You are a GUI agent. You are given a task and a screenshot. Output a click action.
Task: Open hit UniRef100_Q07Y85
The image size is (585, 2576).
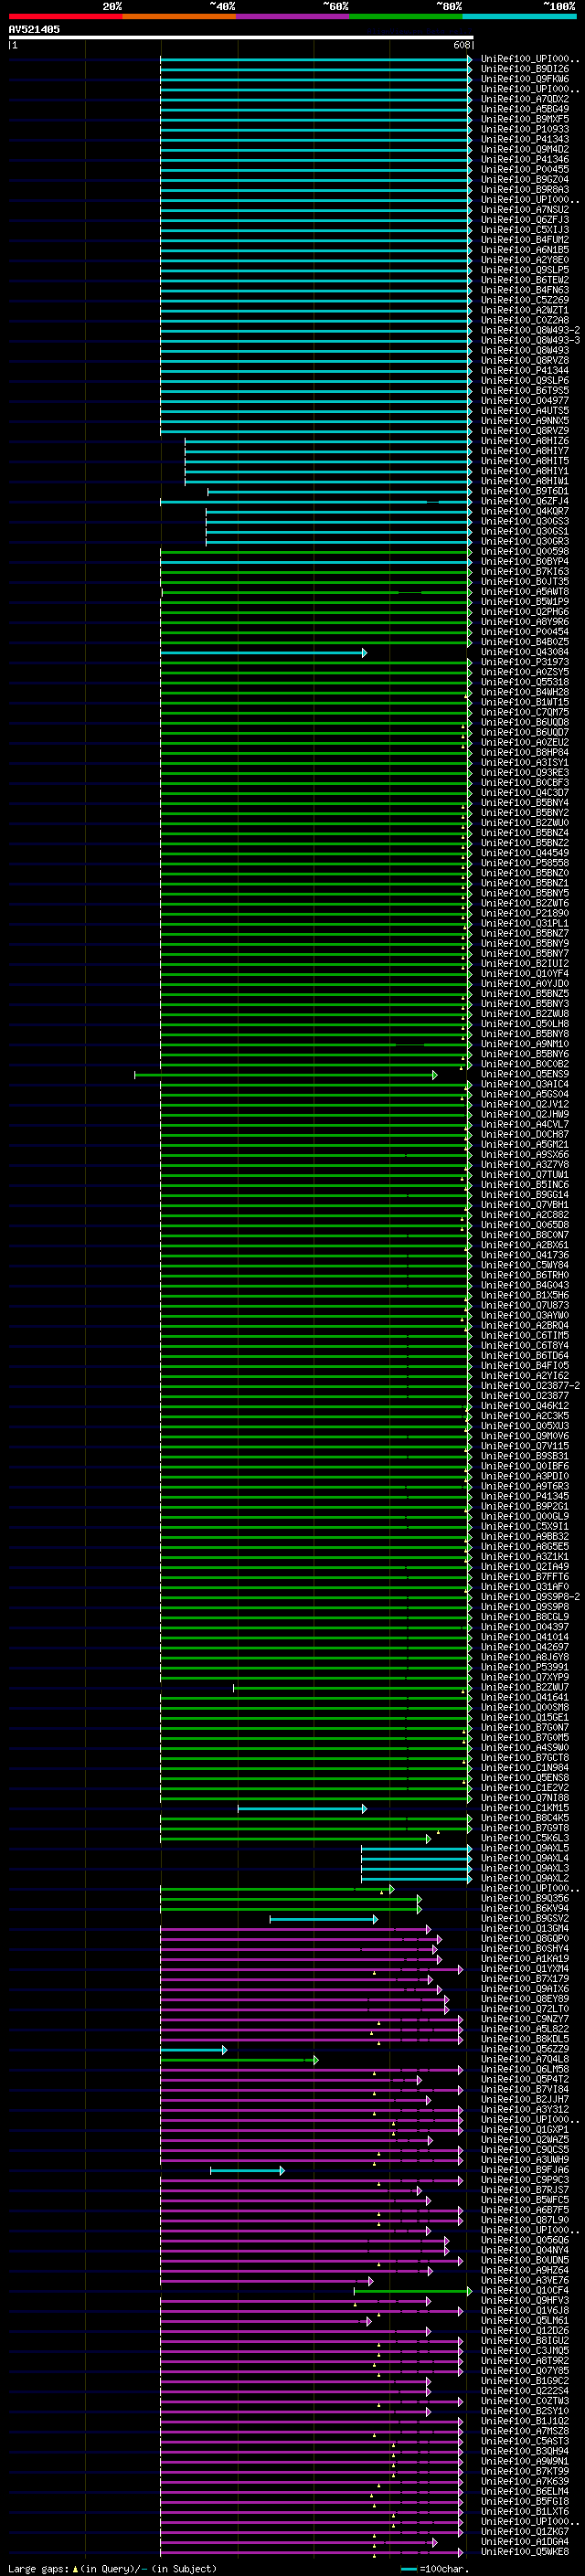pyautogui.click(x=525, y=2371)
